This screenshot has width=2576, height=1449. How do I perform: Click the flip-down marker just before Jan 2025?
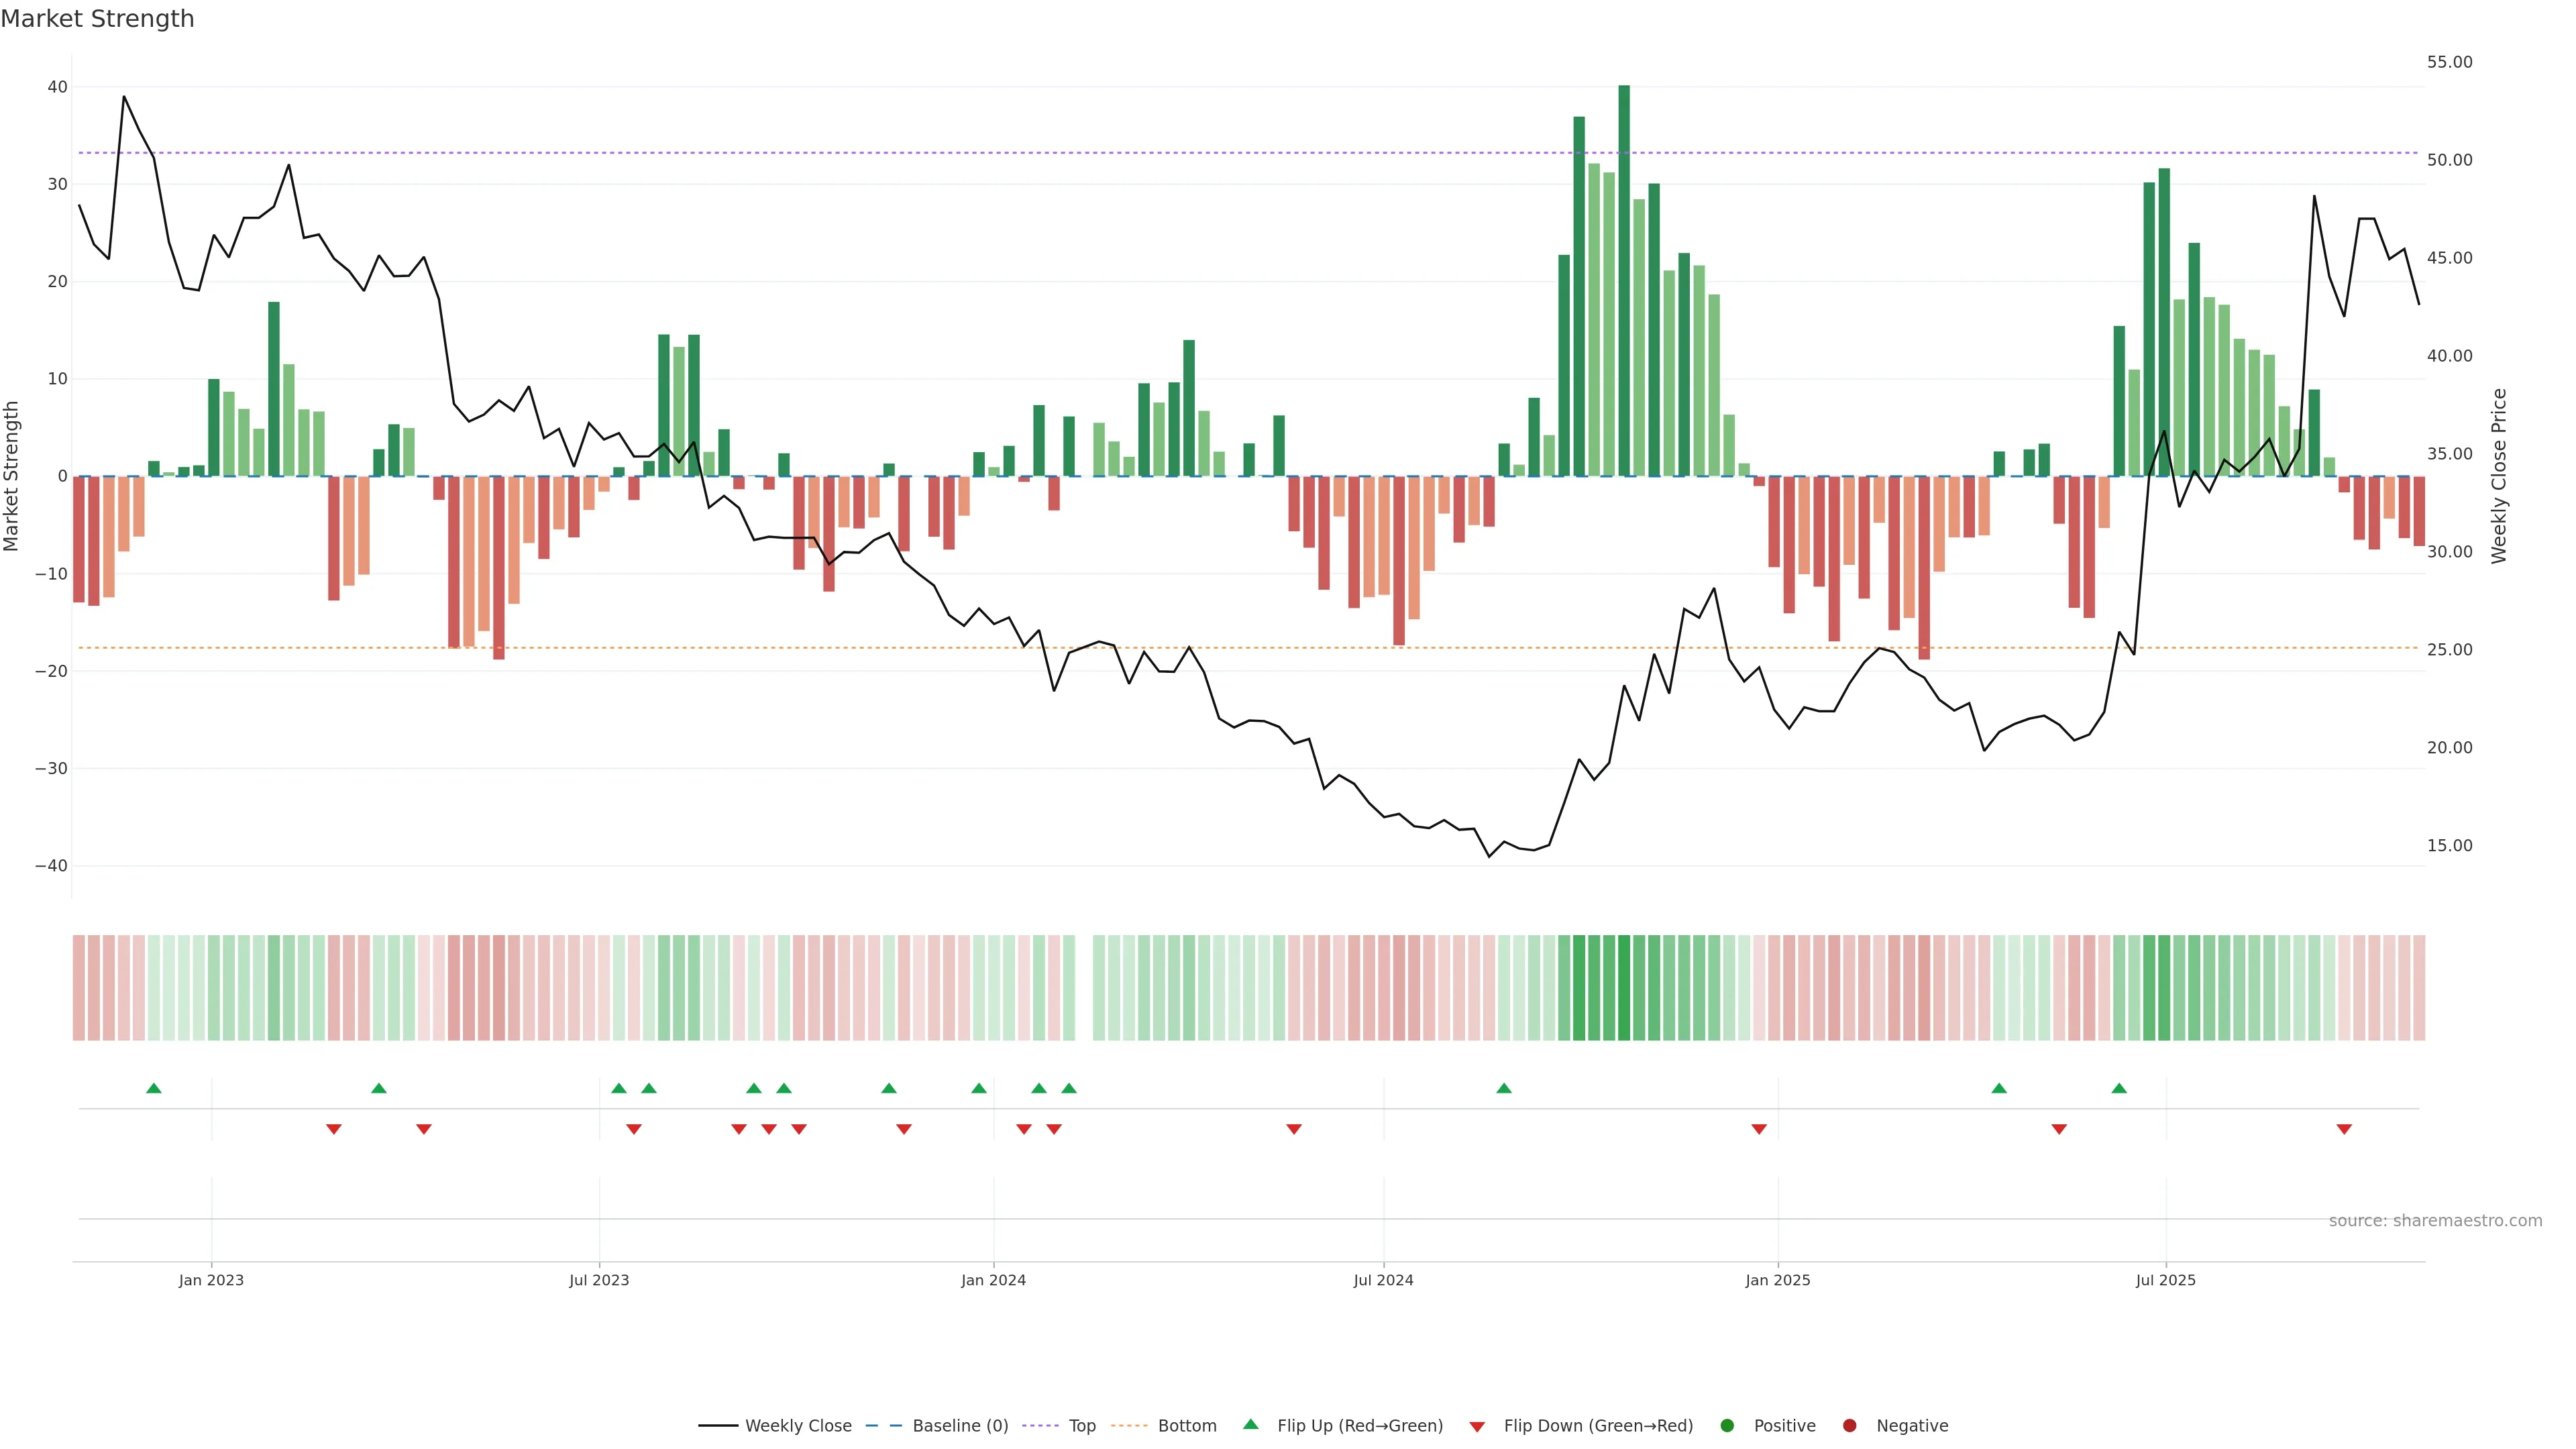point(1759,1129)
